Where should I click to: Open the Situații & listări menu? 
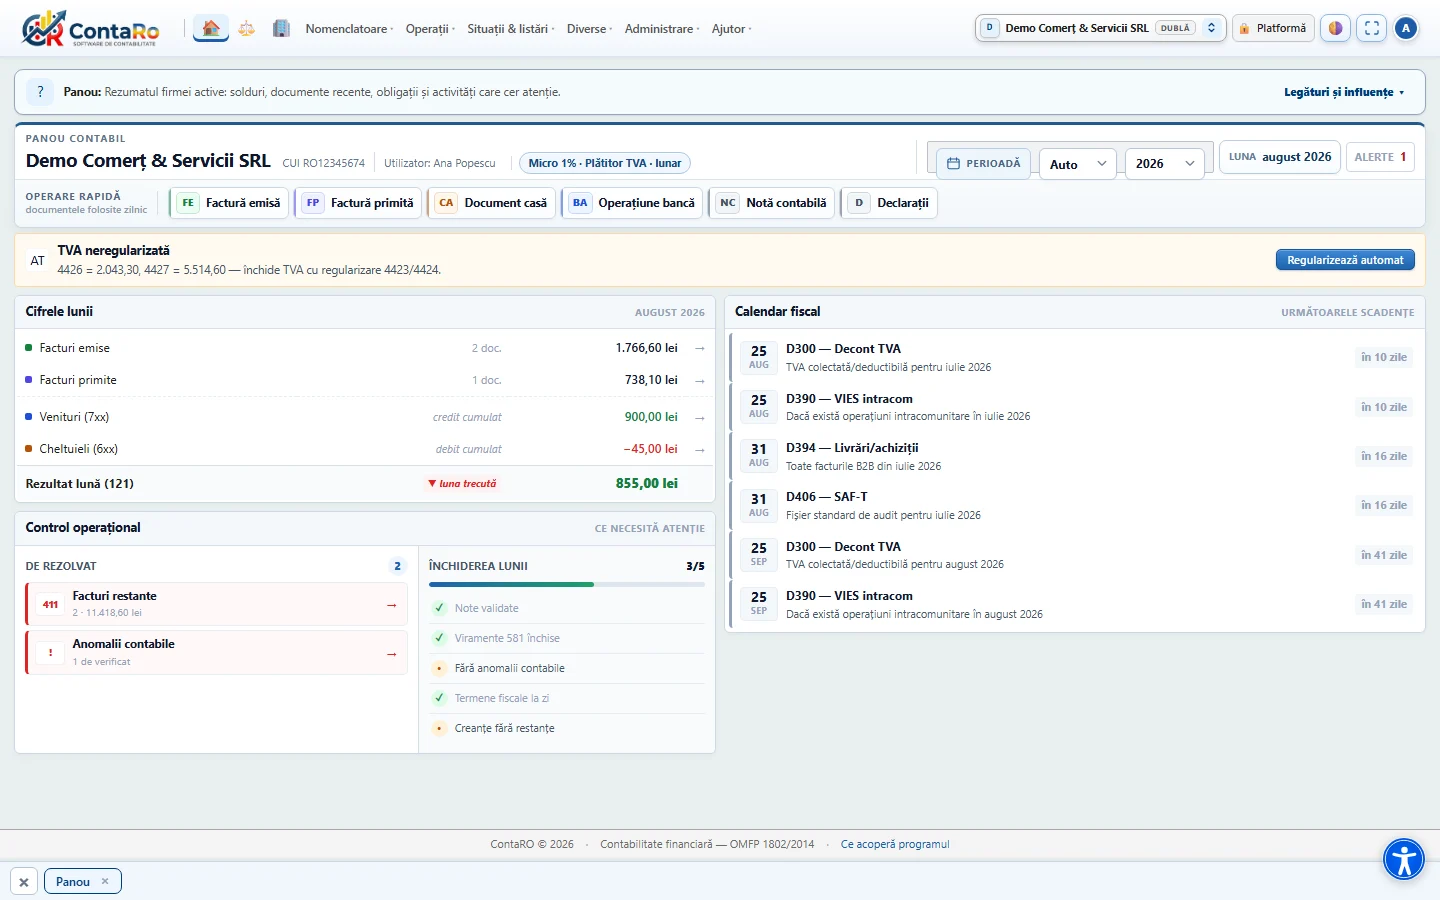coord(510,29)
